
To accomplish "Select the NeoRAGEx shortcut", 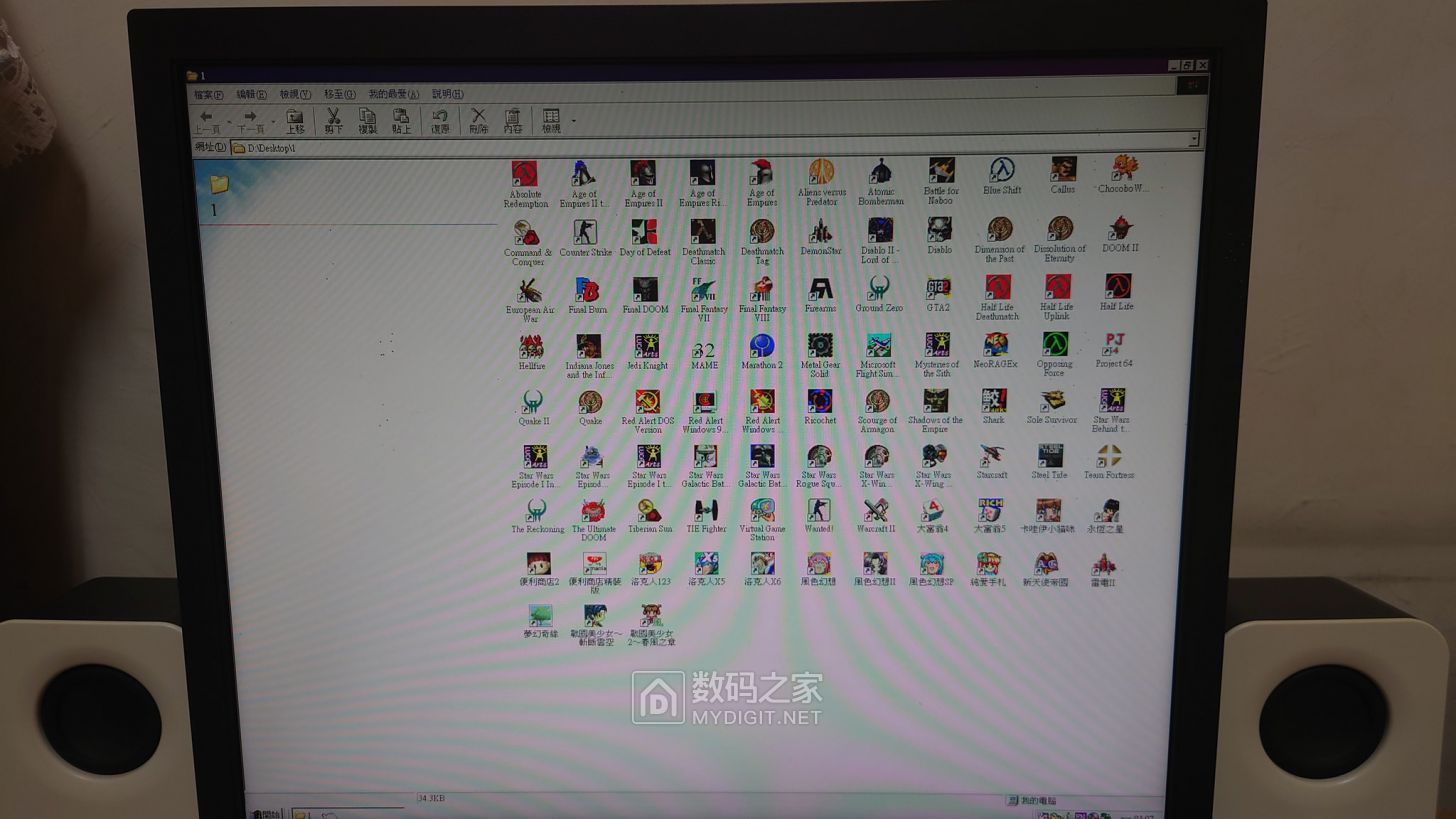I will (x=995, y=351).
